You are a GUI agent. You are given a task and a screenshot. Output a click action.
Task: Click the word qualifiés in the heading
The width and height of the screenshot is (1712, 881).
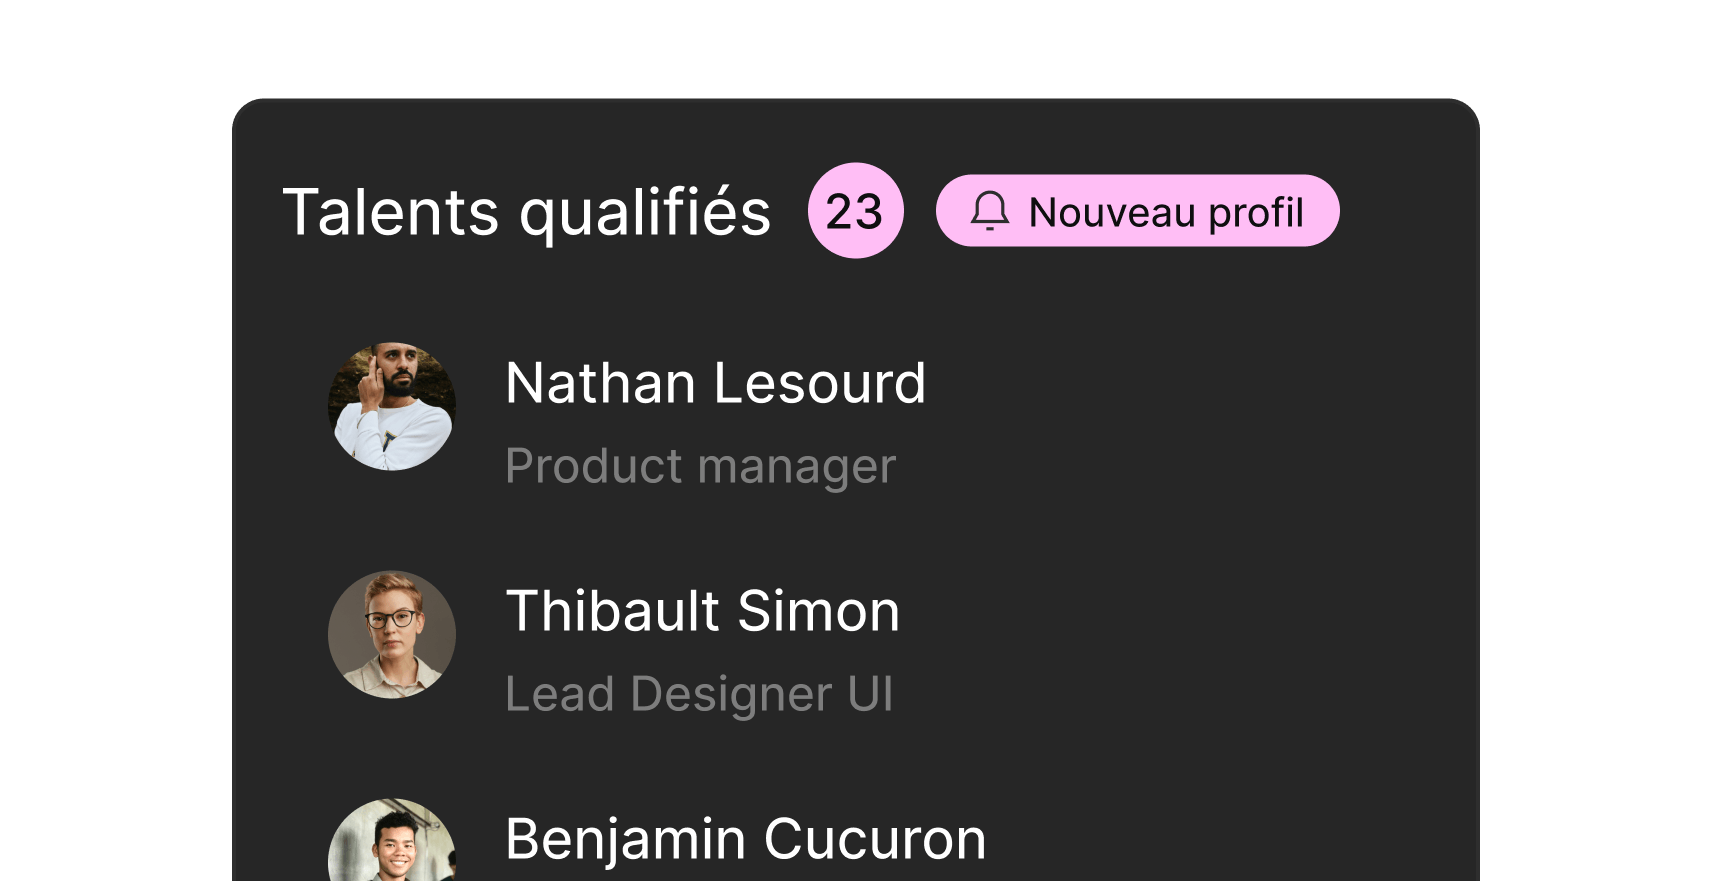(x=645, y=212)
